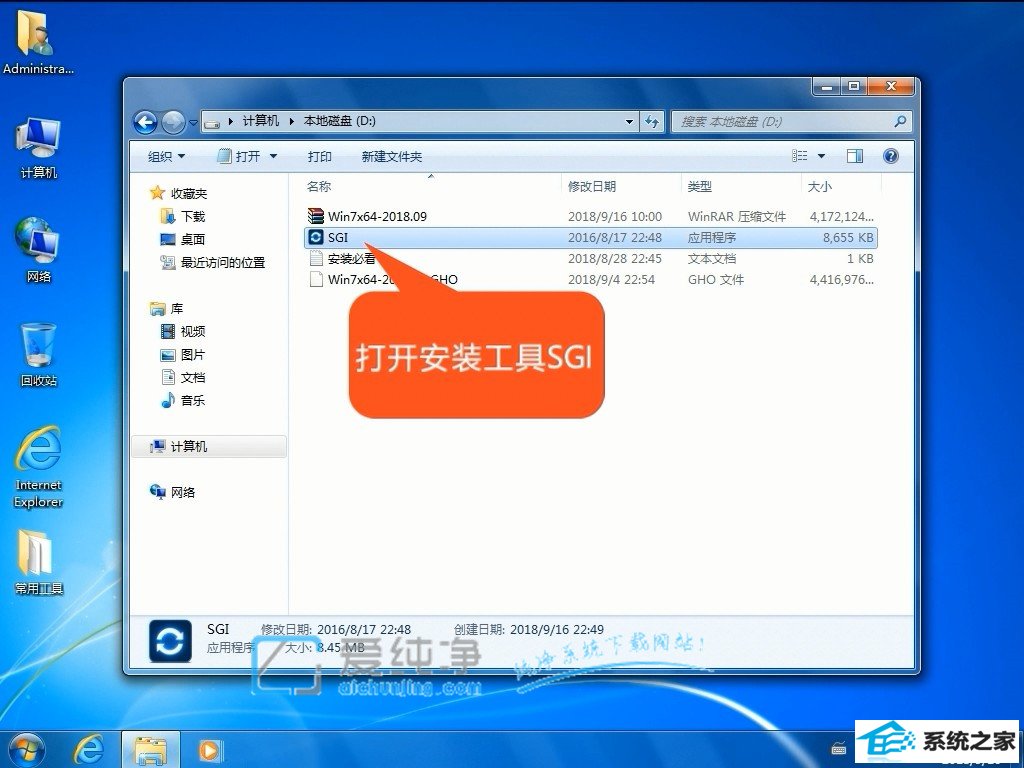Open the Help question mark icon
The height and width of the screenshot is (768, 1024).
pos(891,156)
